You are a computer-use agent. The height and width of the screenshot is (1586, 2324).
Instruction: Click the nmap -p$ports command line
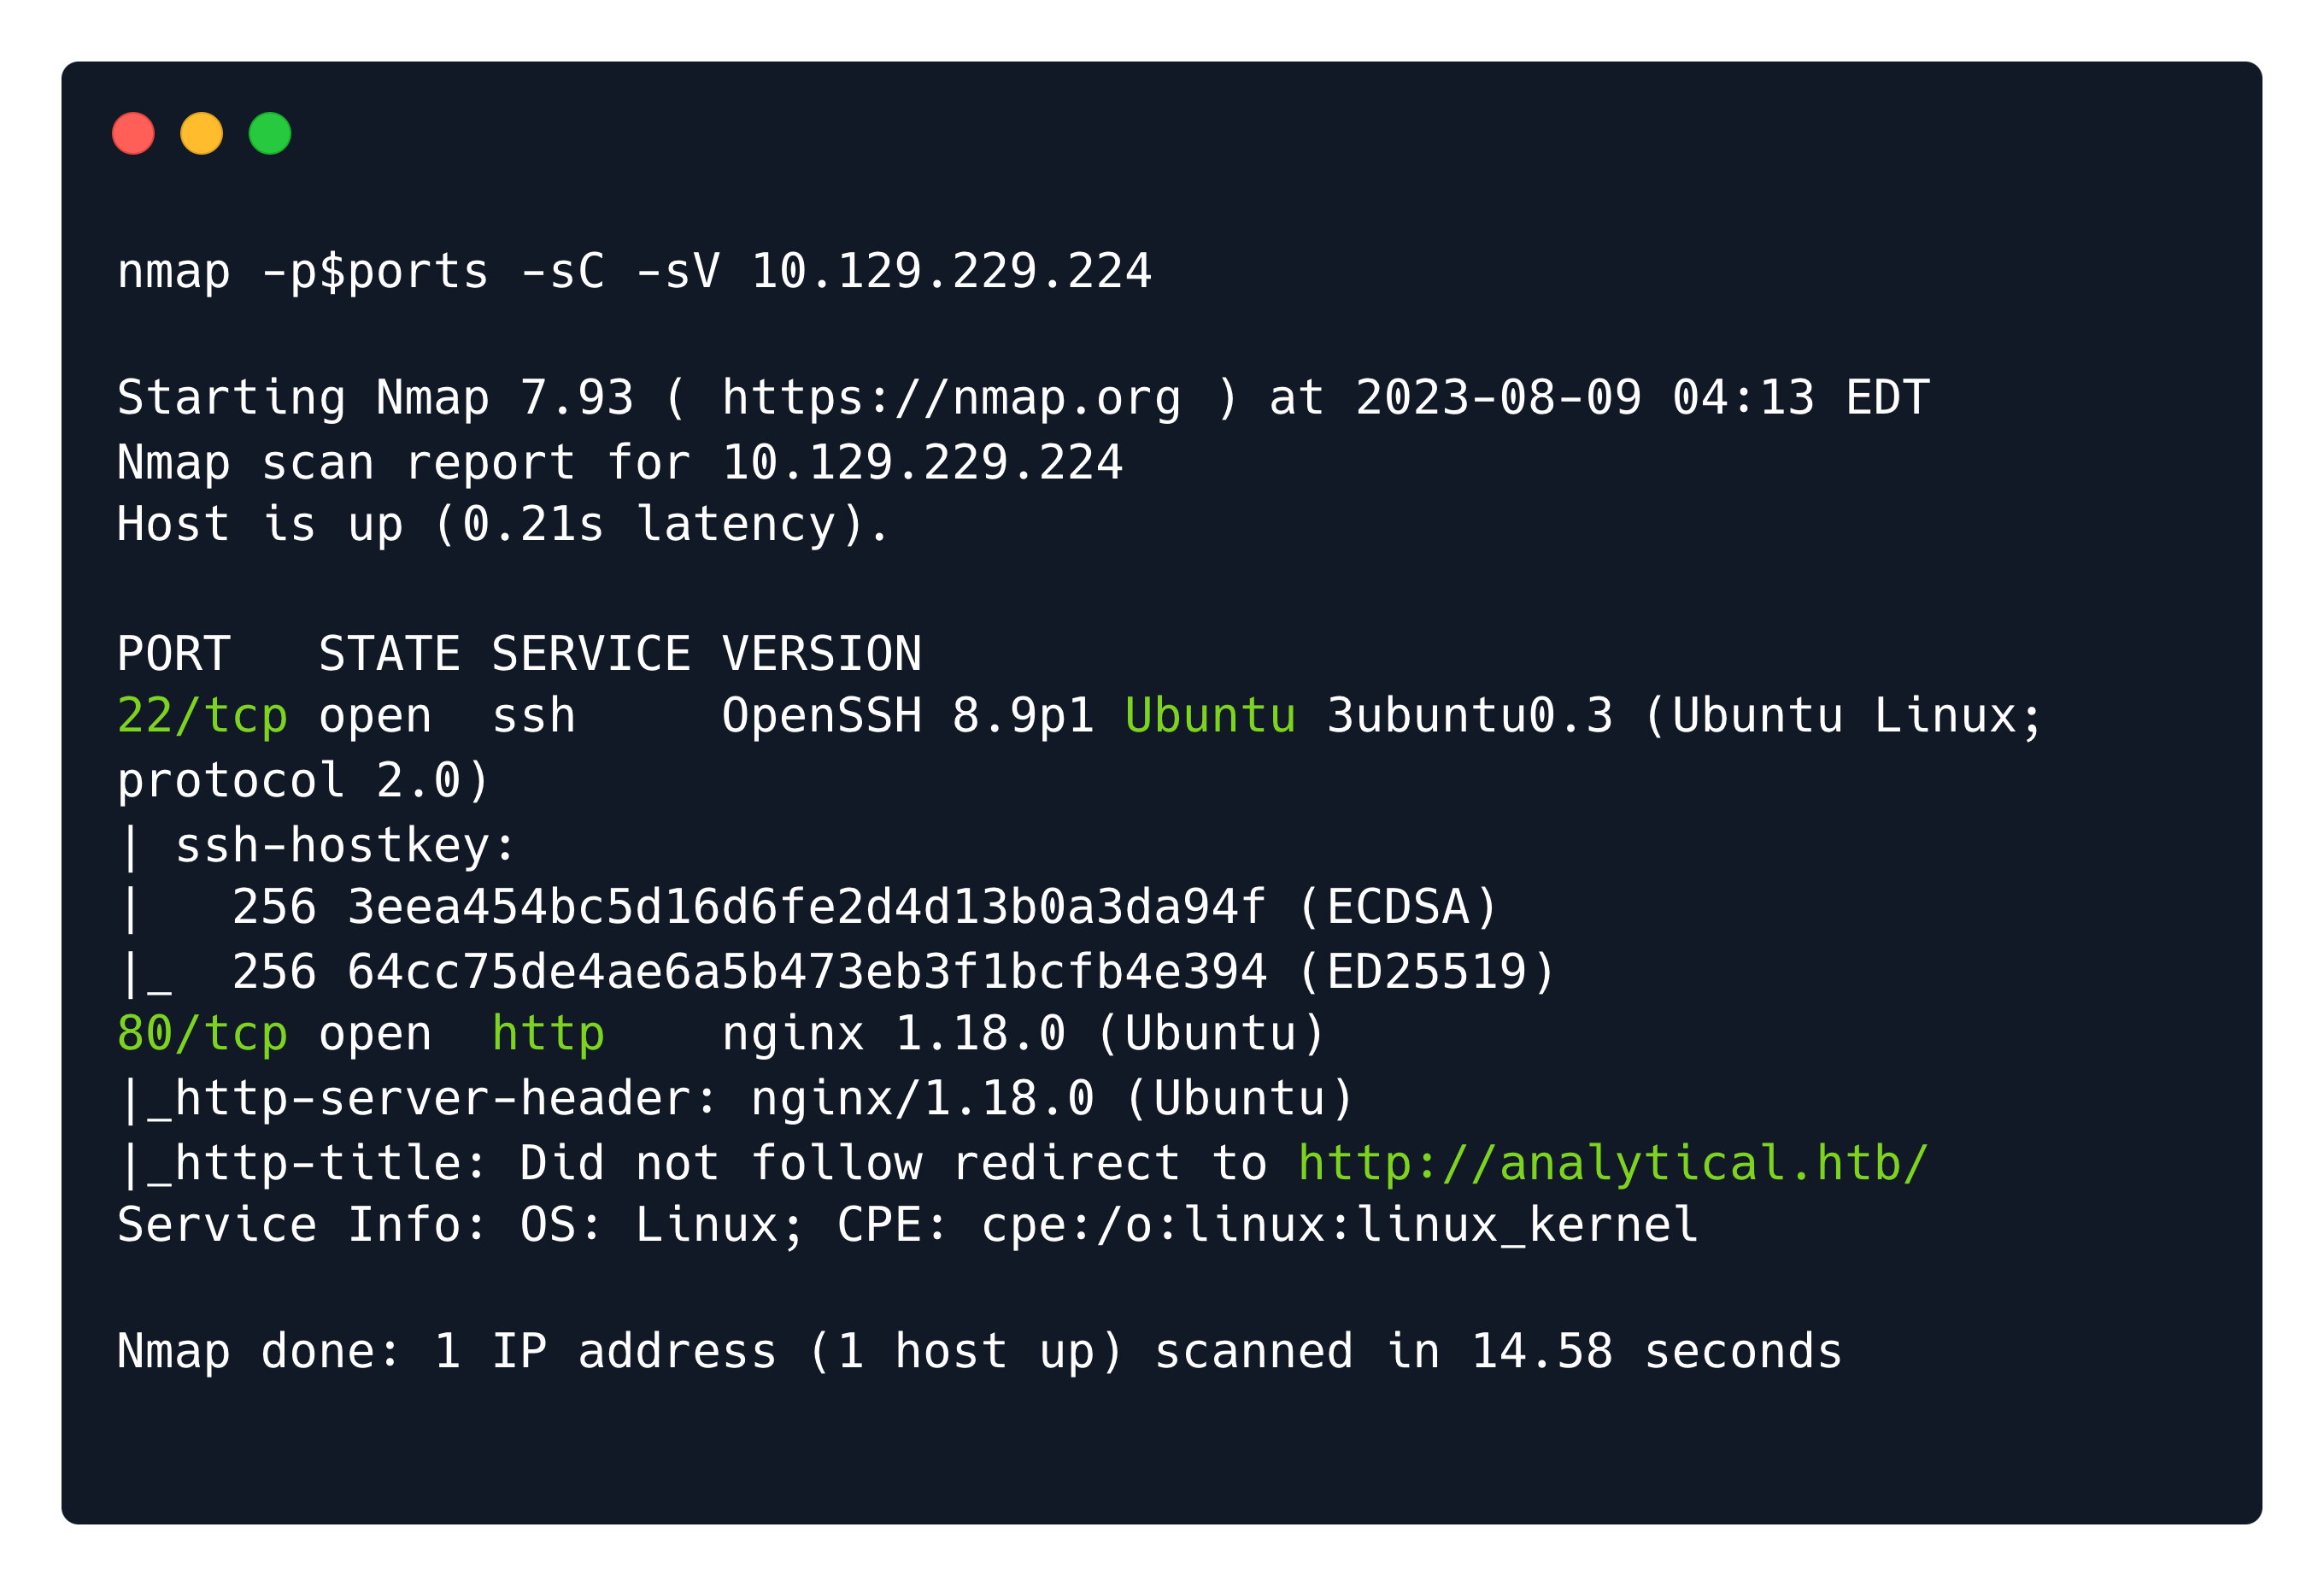(x=634, y=272)
